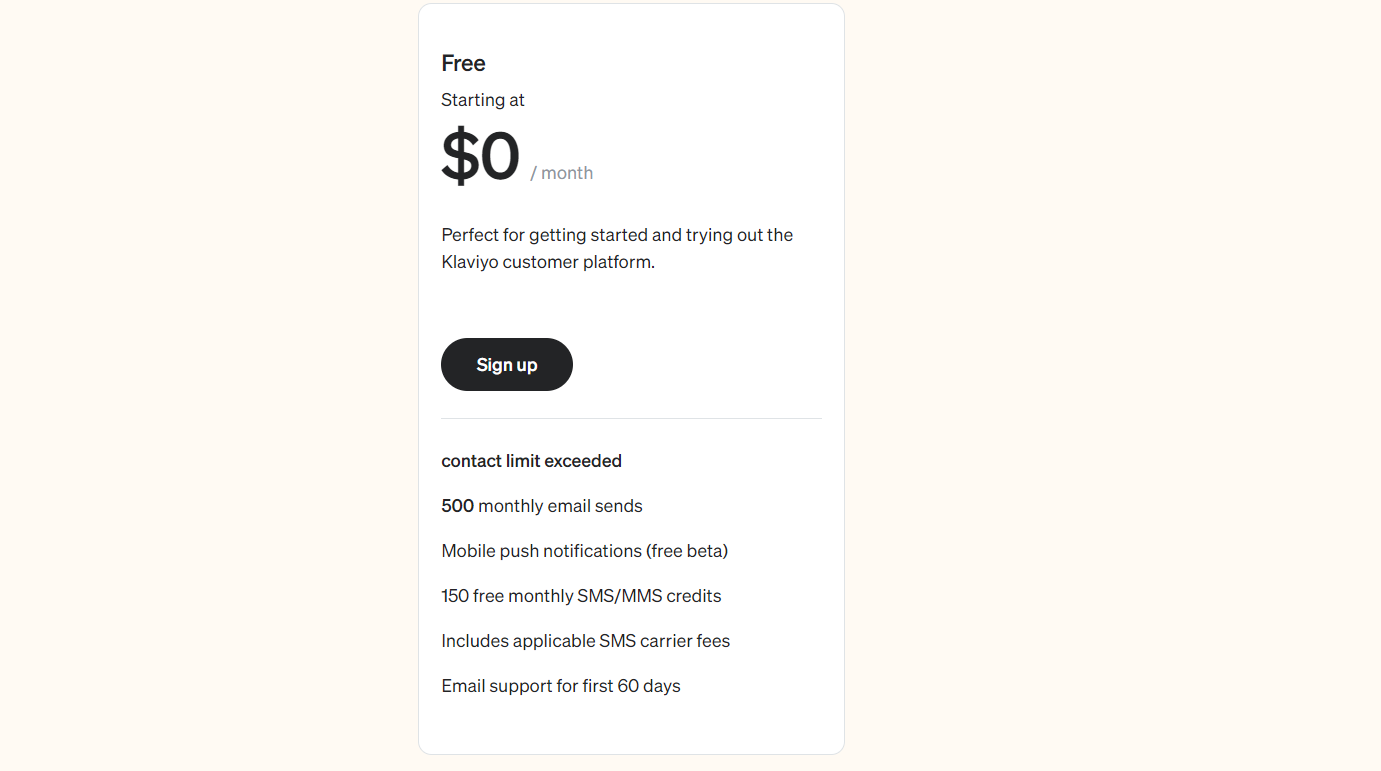Image resolution: width=1381 pixels, height=771 pixels.
Task: Click the Sign up button
Action: pos(507,365)
